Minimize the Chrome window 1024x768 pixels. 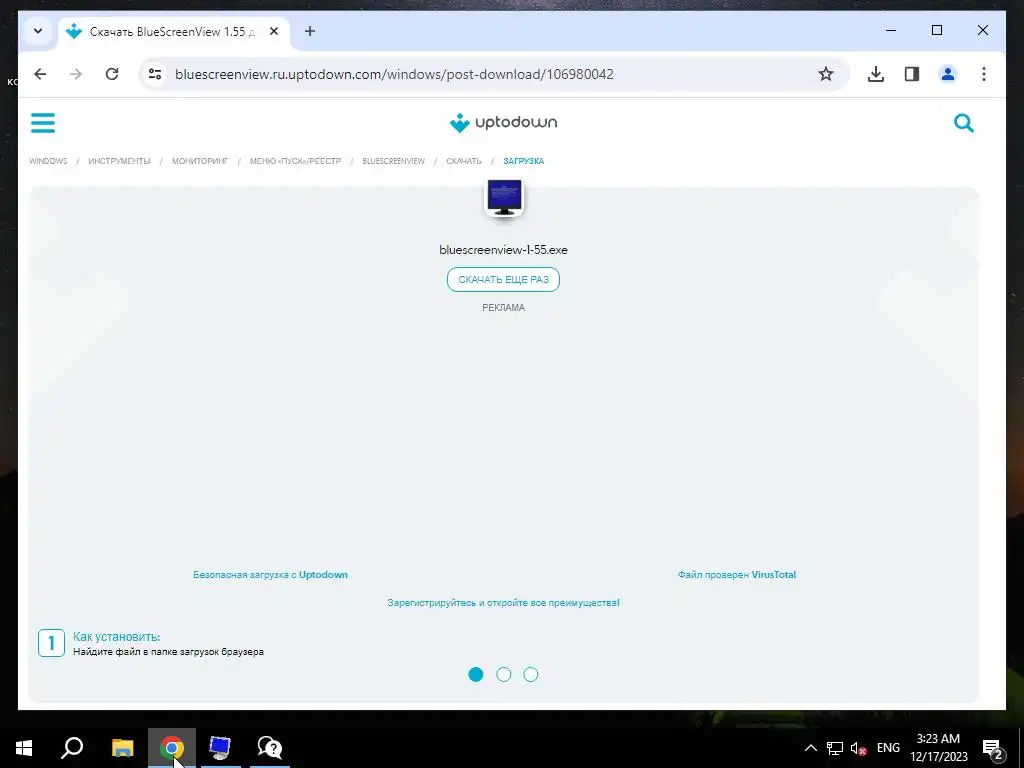[x=891, y=30]
